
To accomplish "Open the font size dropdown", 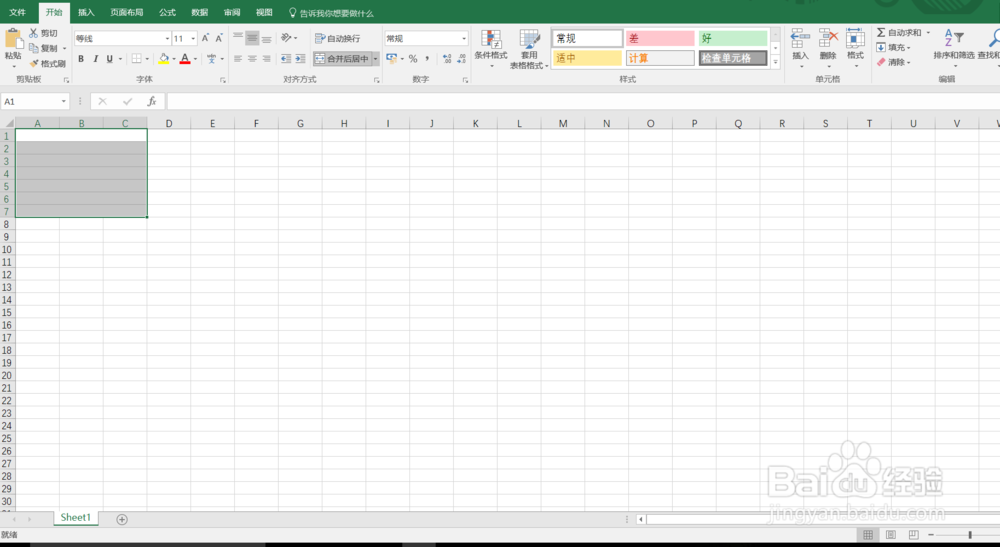I will tap(193, 38).
